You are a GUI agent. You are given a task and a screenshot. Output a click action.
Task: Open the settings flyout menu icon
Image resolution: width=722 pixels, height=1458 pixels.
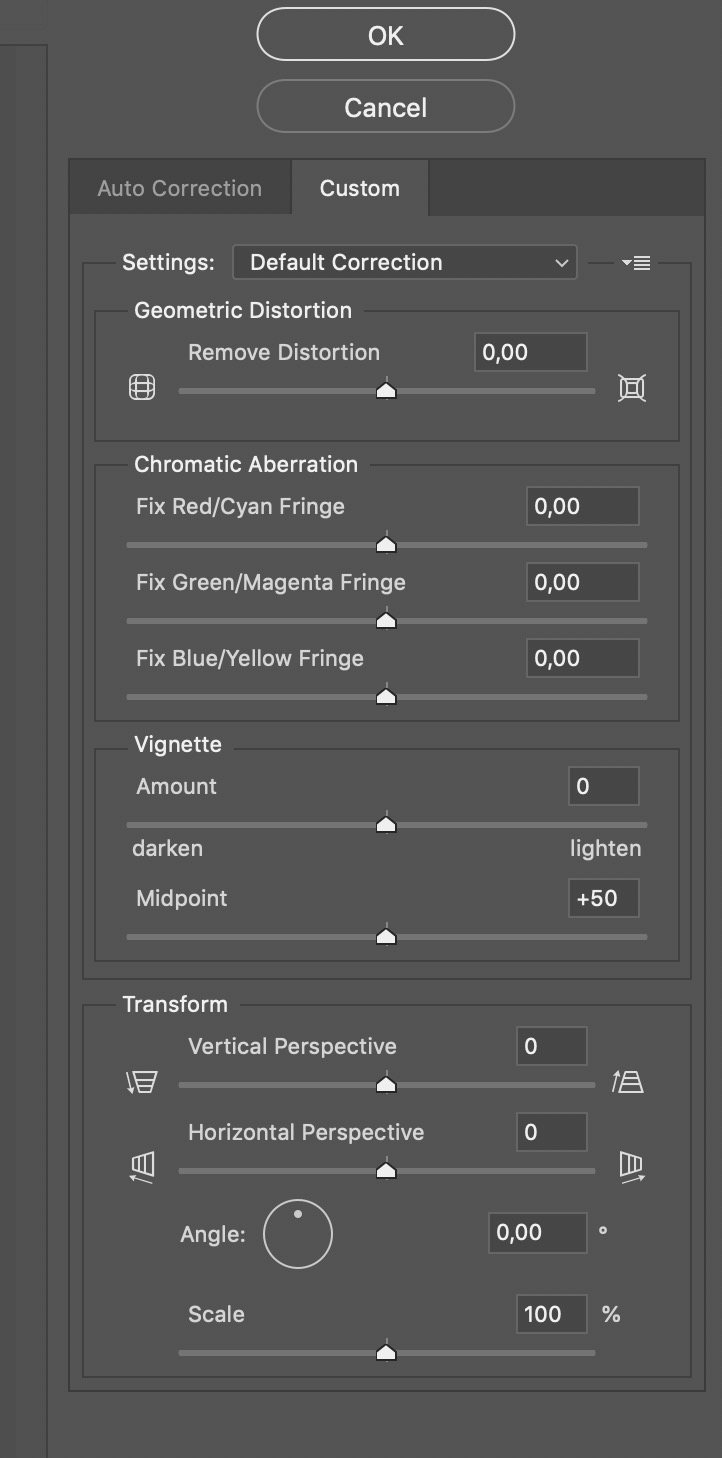(x=636, y=263)
